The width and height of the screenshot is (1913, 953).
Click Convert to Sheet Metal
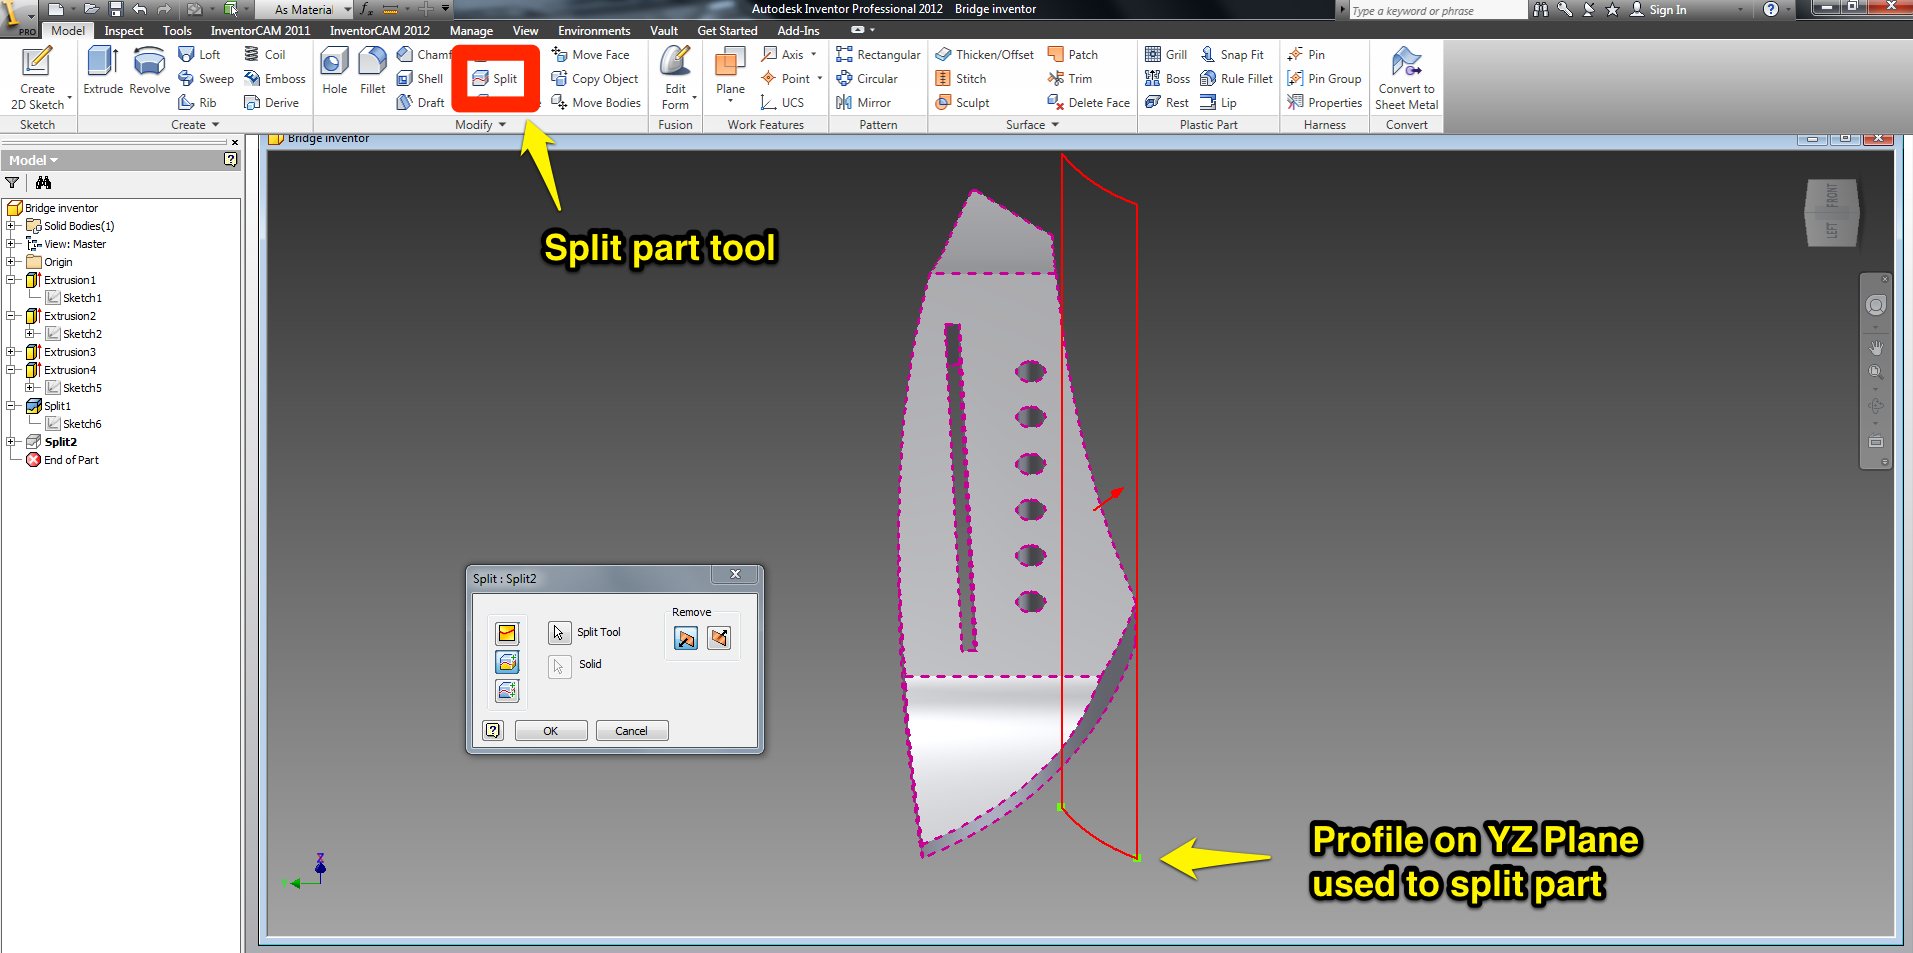(1406, 78)
